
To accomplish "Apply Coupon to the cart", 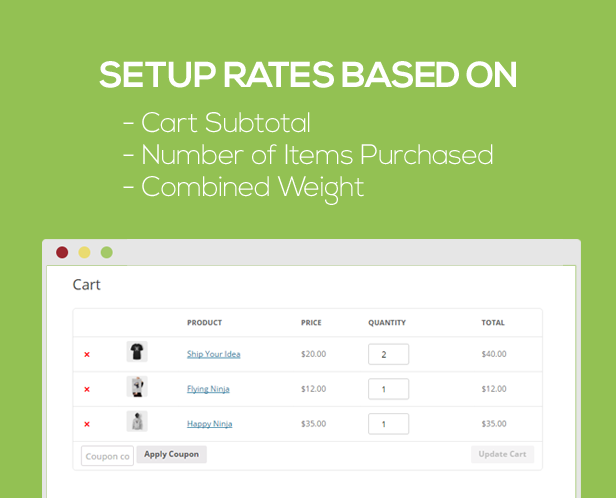I will click(172, 454).
